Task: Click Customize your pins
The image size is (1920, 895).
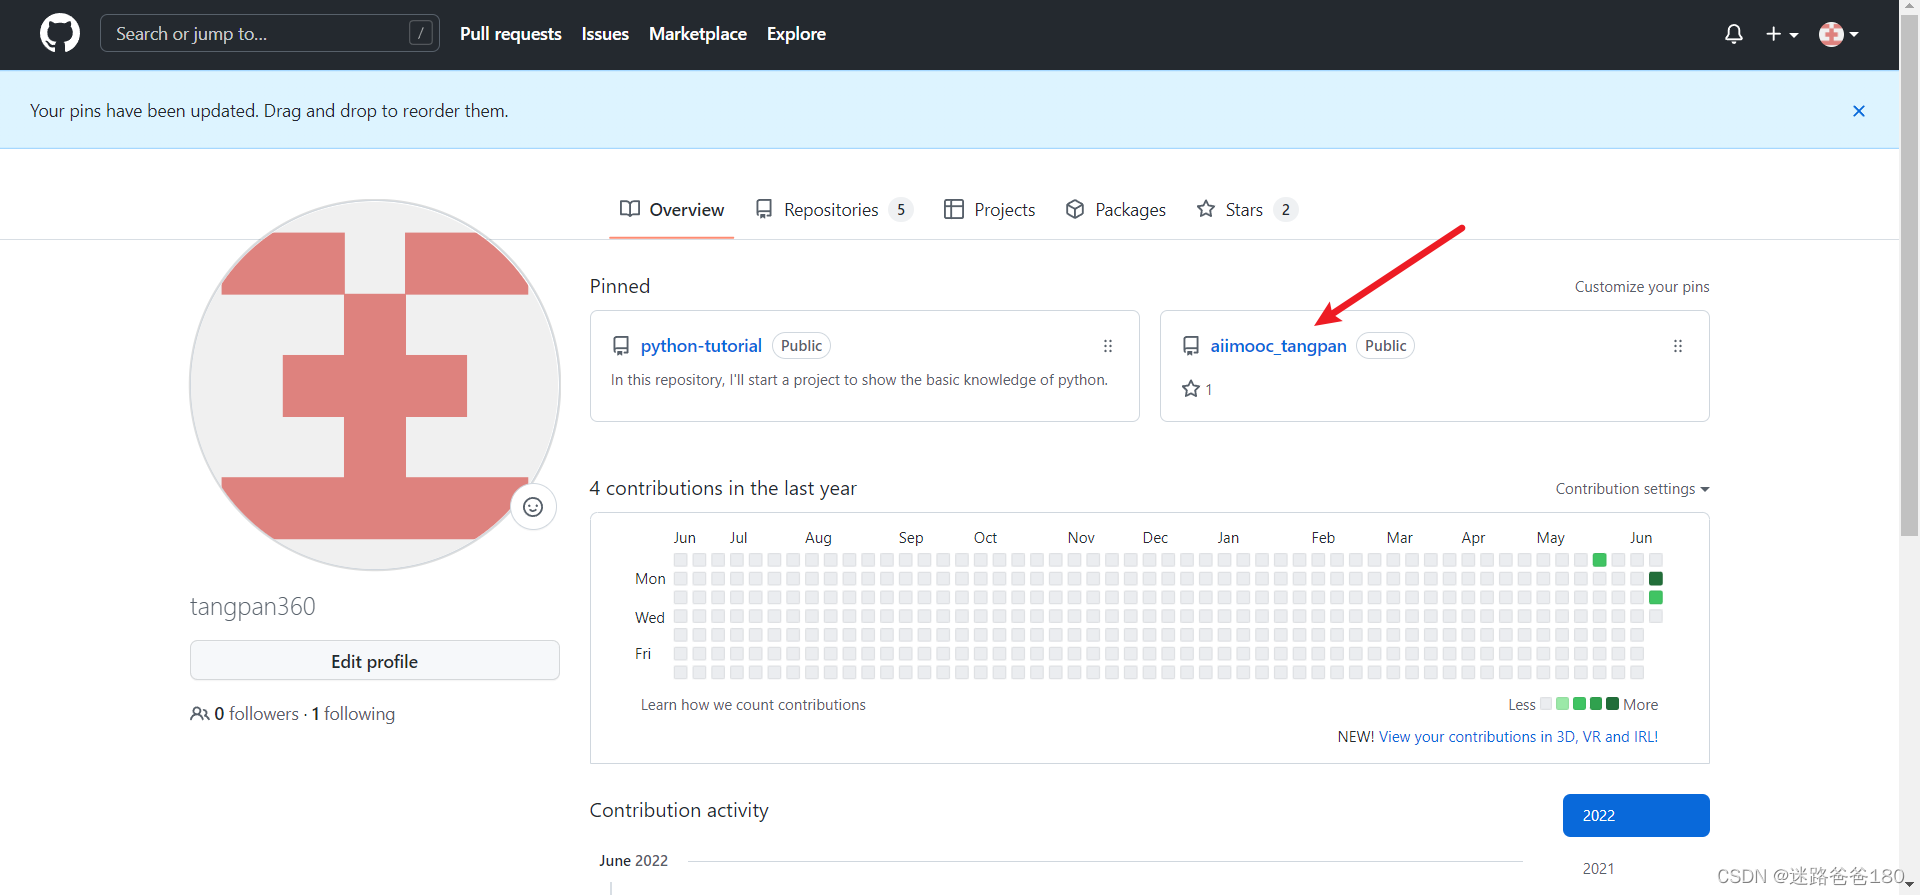Action: [x=1642, y=287]
